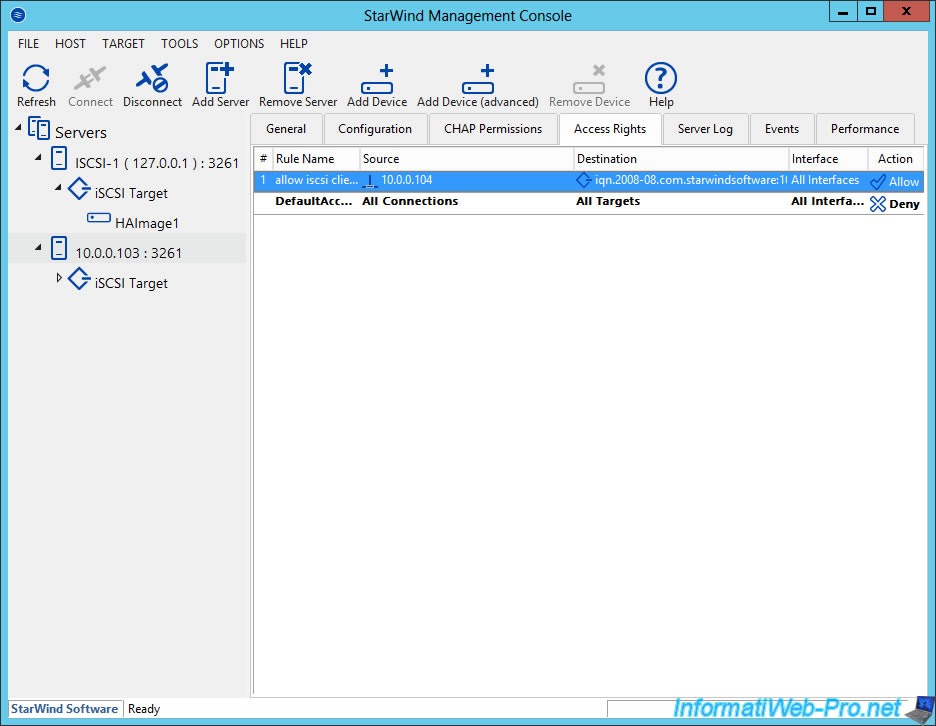936x726 pixels.
Task: Sort by the Rule Name column header
Action: coord(316,159)
